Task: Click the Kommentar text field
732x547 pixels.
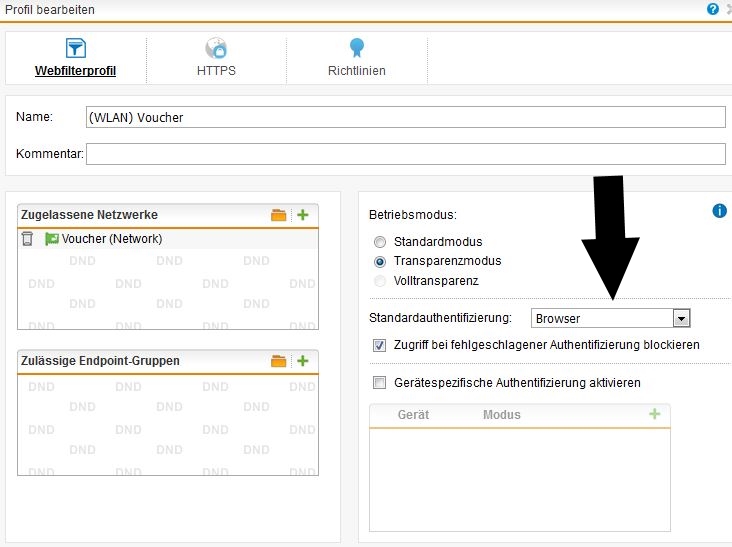Action: (x=404, y=154)
